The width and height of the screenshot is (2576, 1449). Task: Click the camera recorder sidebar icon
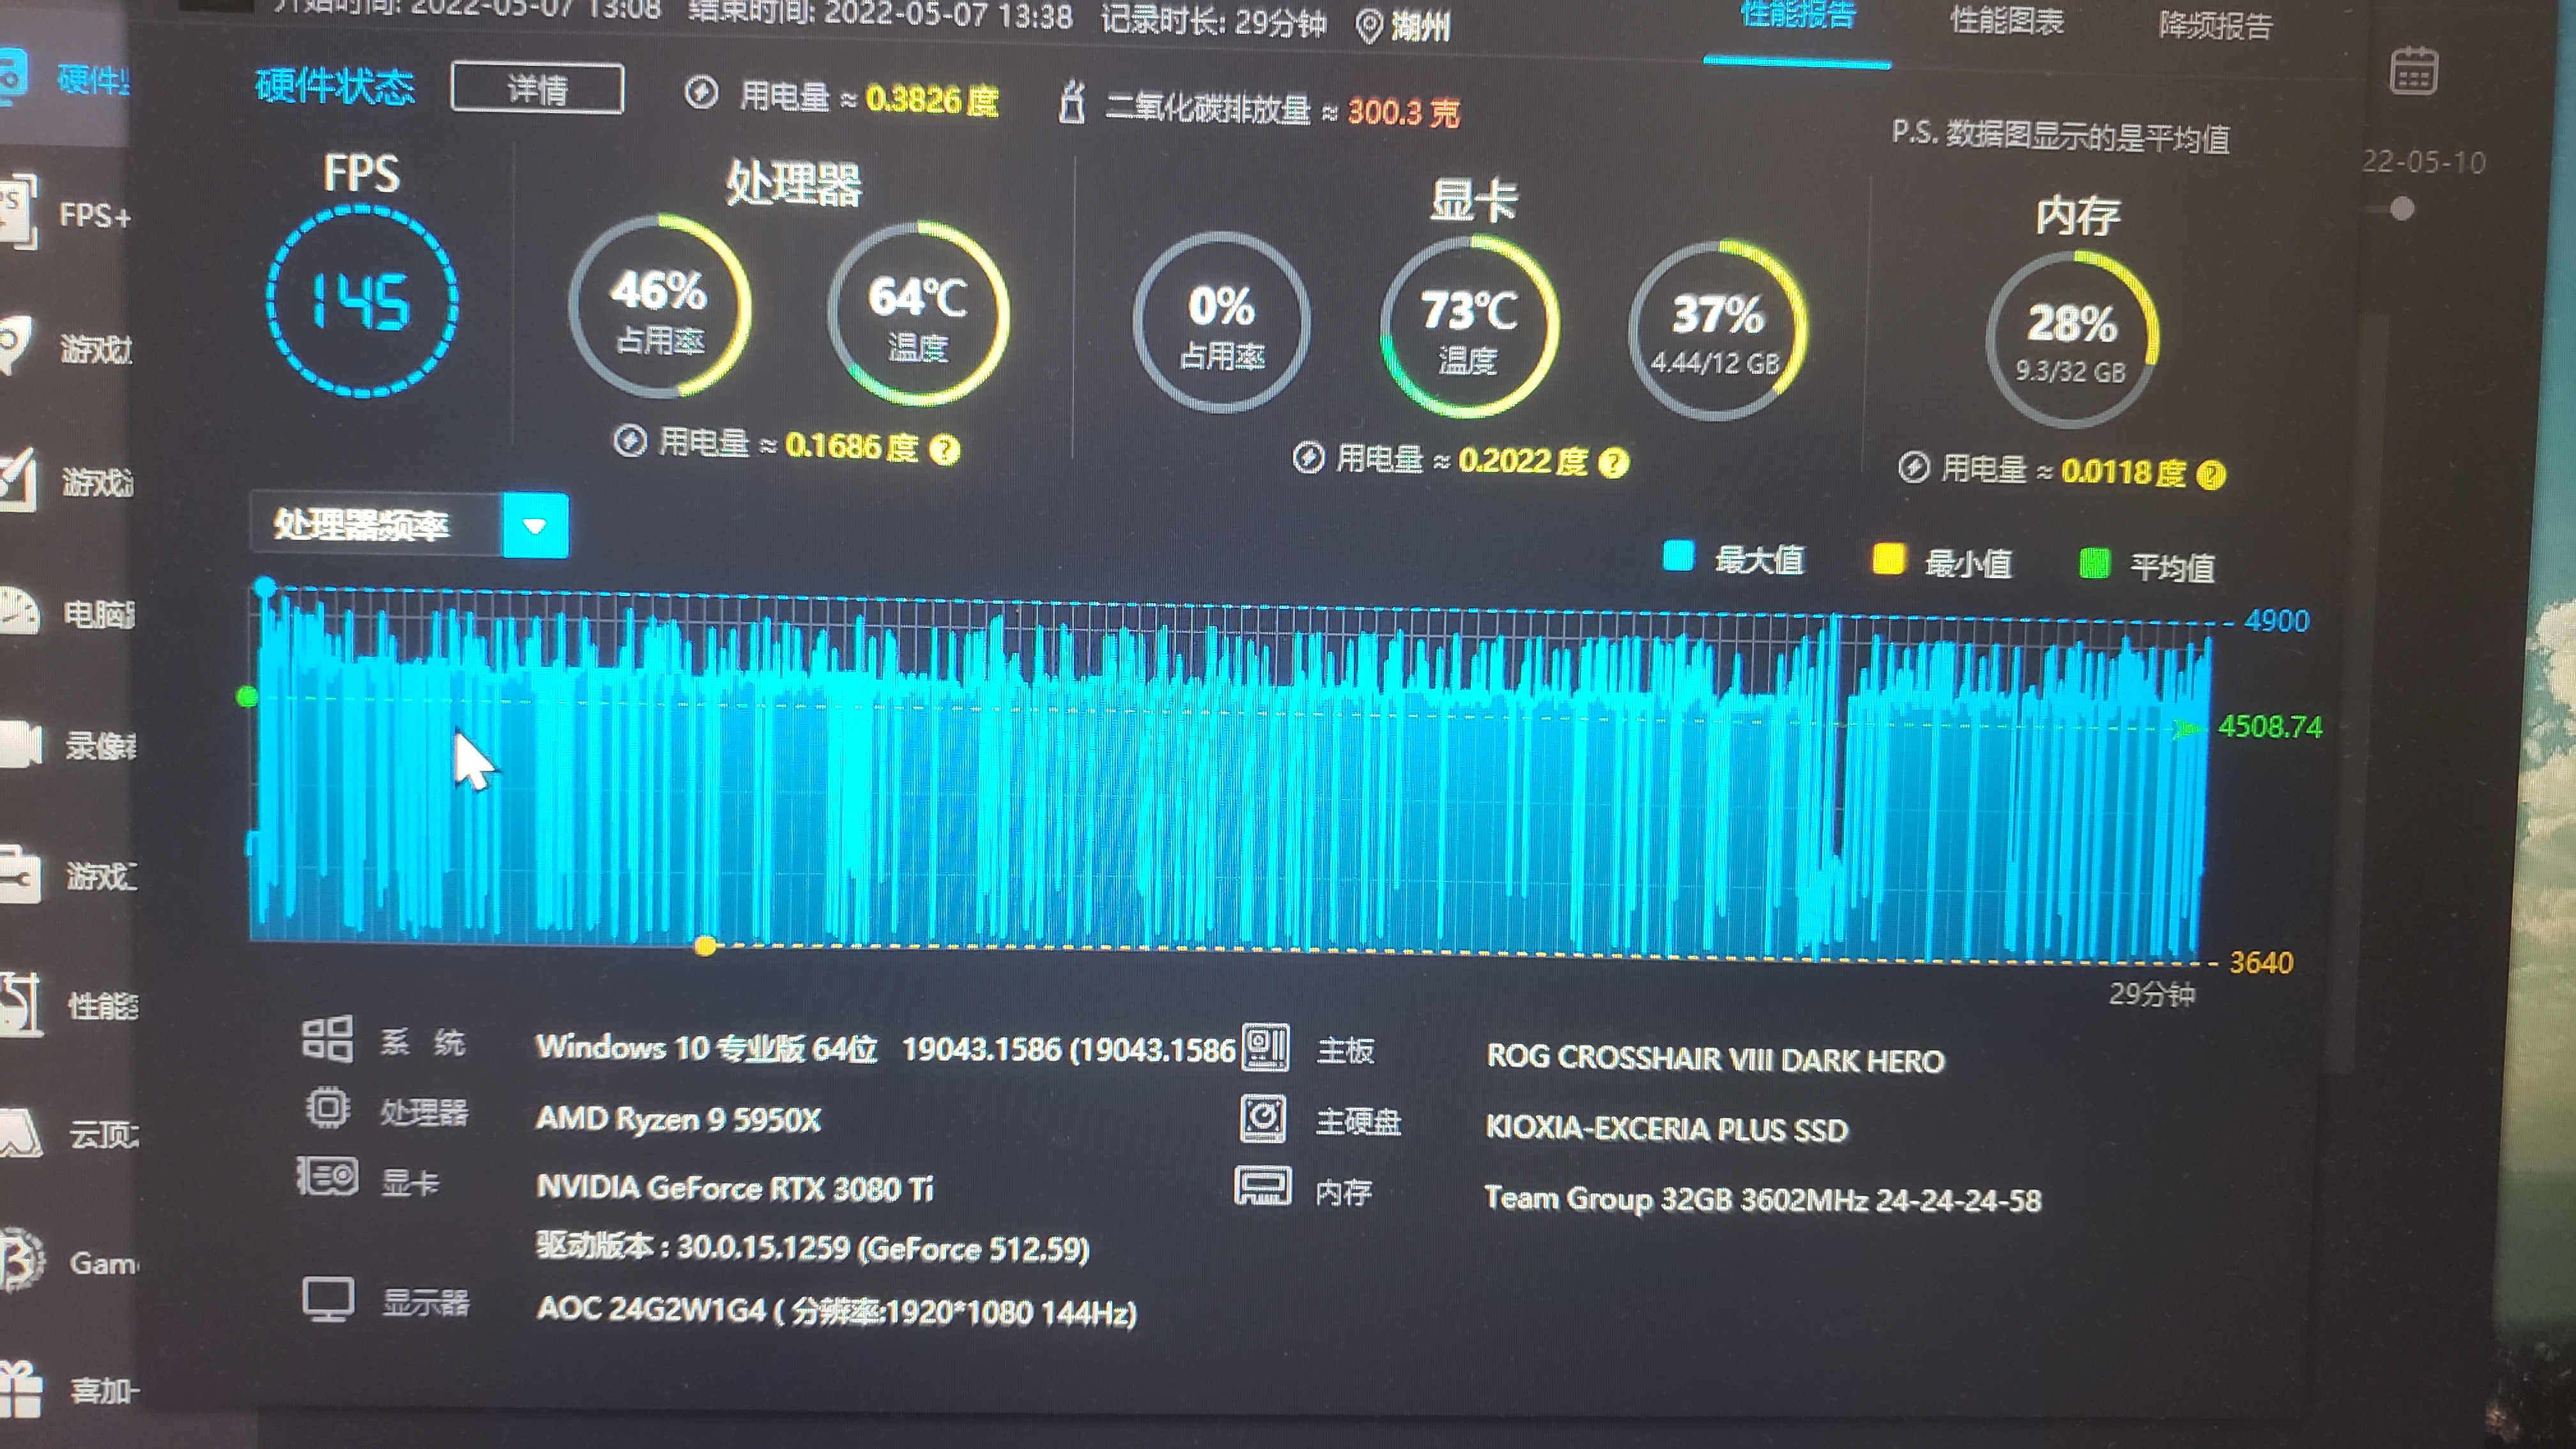(20, 743)
